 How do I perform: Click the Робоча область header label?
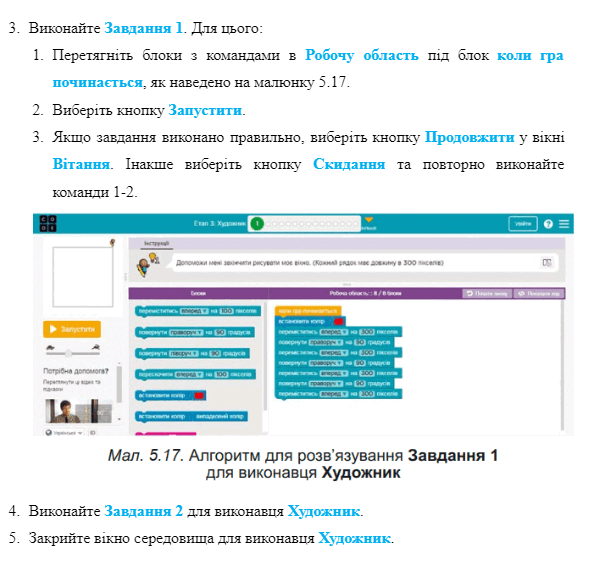tap(365, 293)
